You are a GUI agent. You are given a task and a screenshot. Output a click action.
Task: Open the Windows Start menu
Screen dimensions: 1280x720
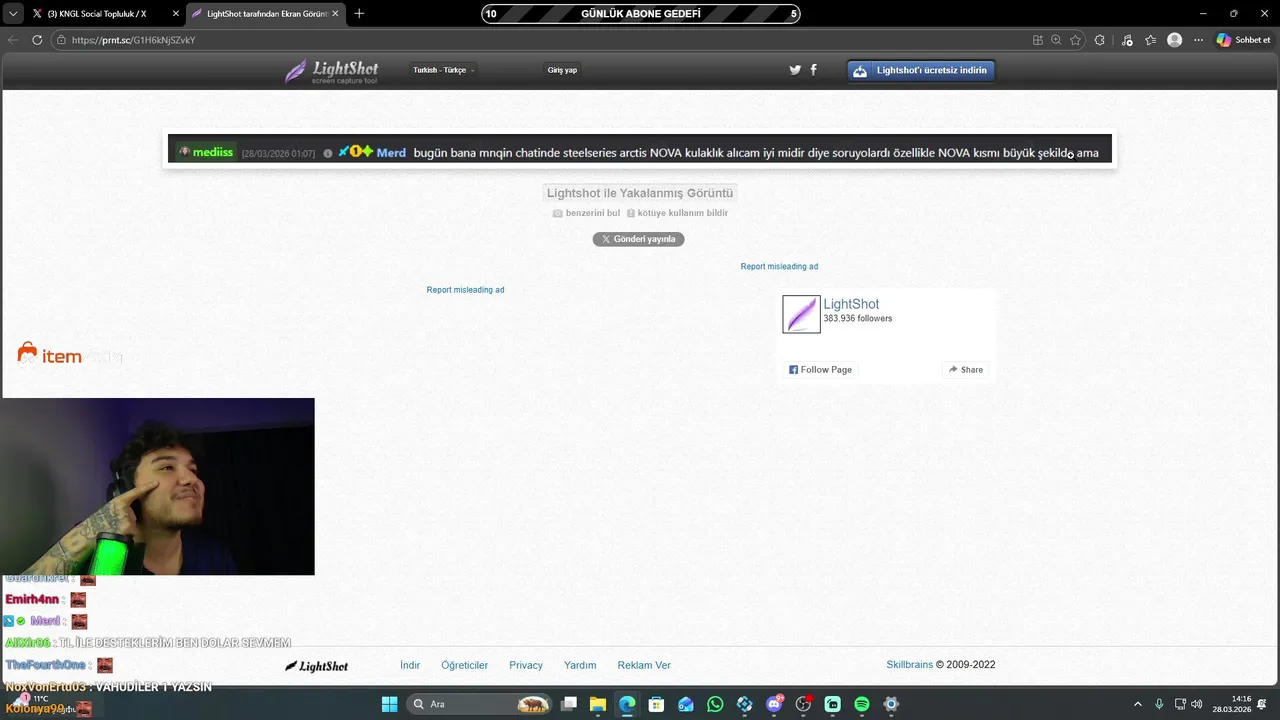389,704
